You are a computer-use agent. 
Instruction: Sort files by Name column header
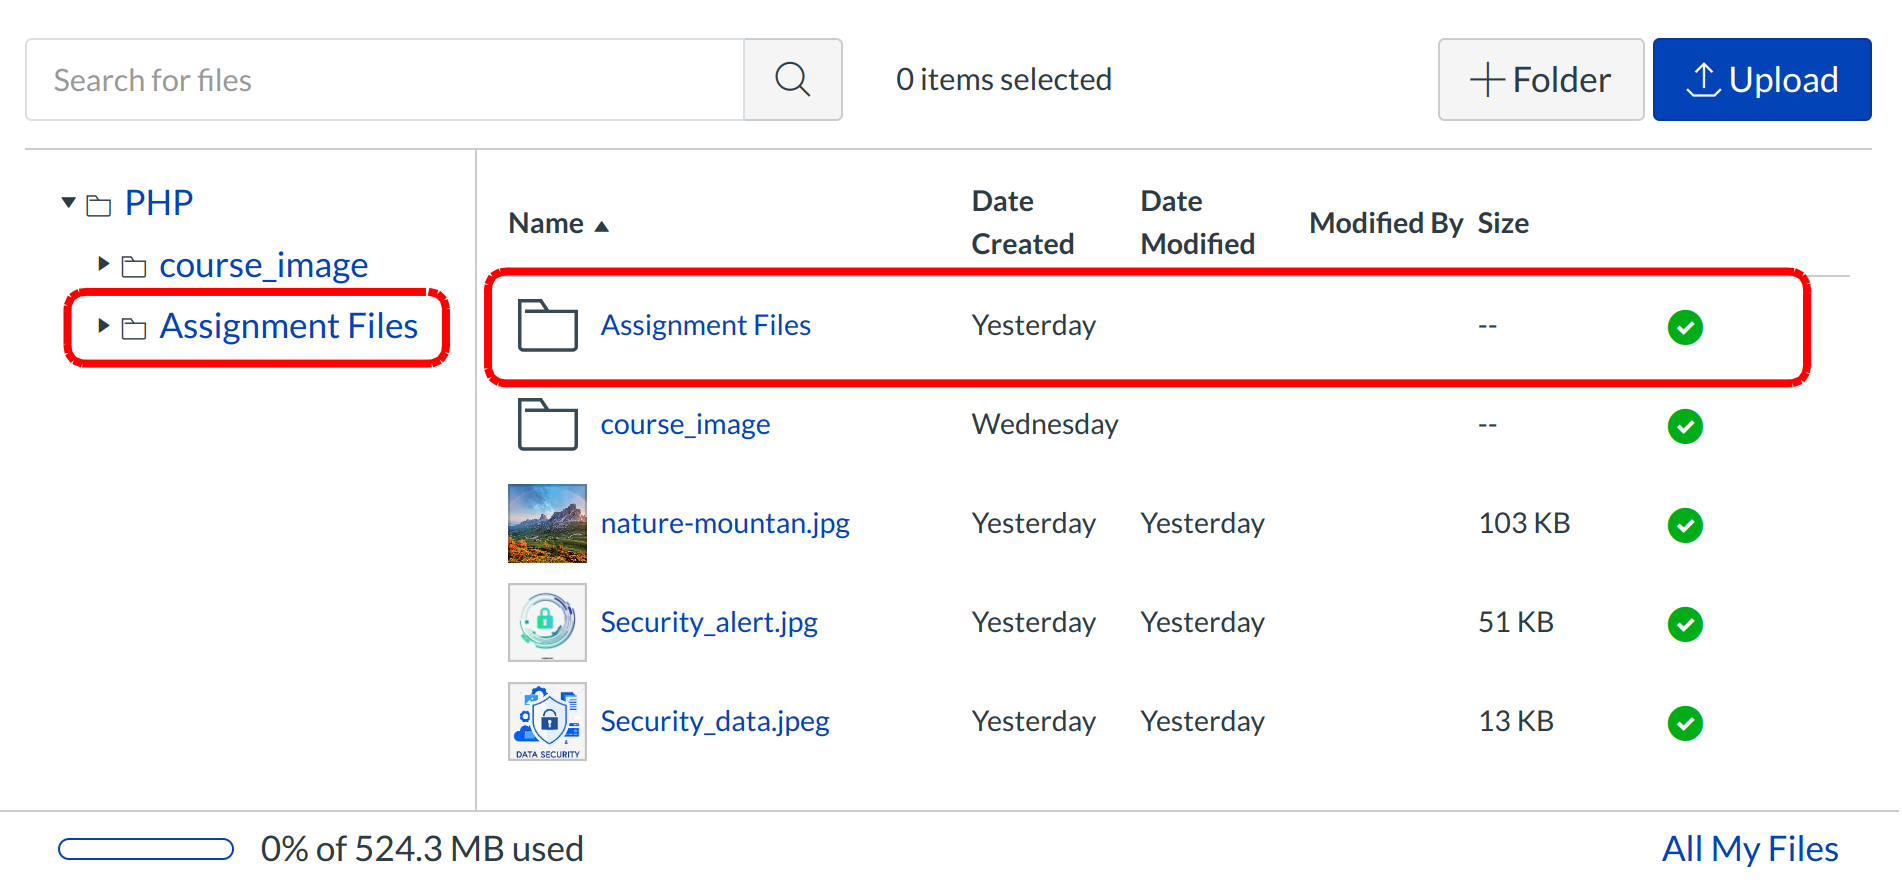[x=547, y=223]
